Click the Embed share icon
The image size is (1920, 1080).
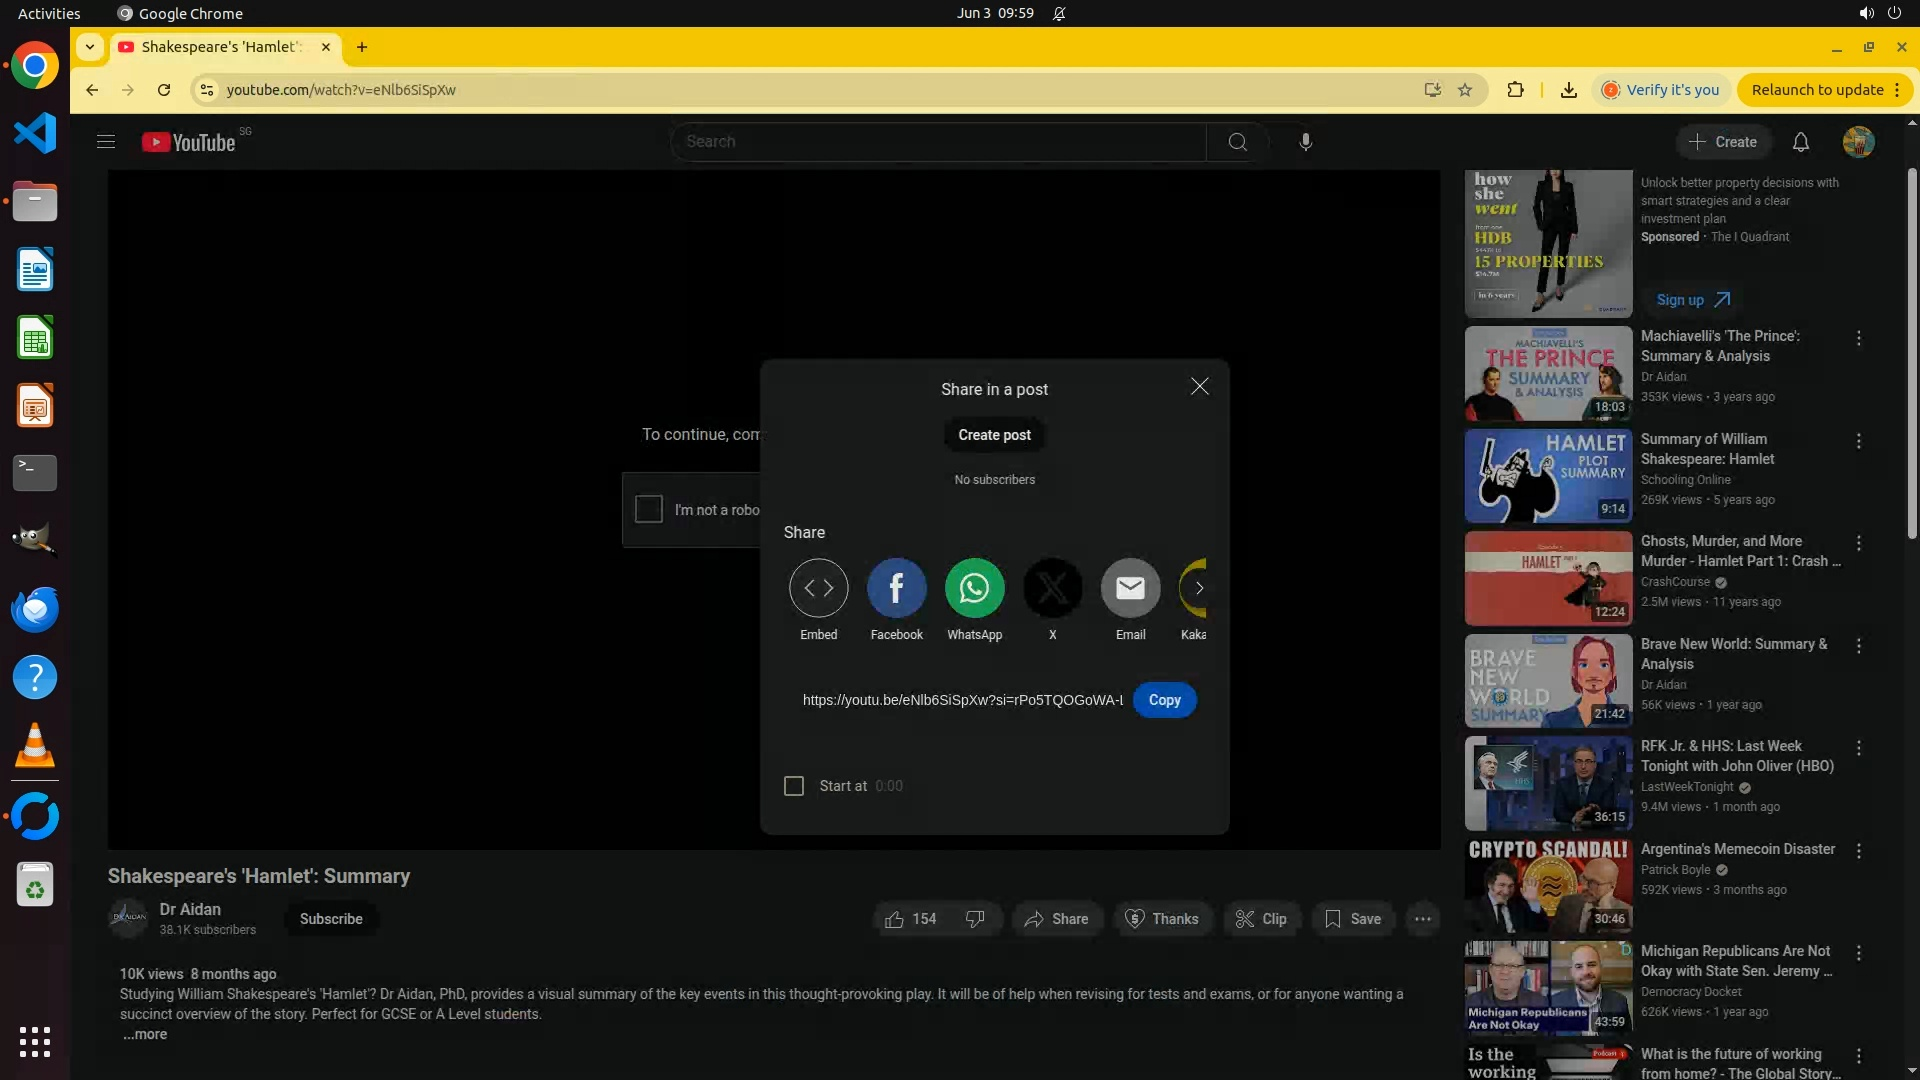[x=818, y=588]
